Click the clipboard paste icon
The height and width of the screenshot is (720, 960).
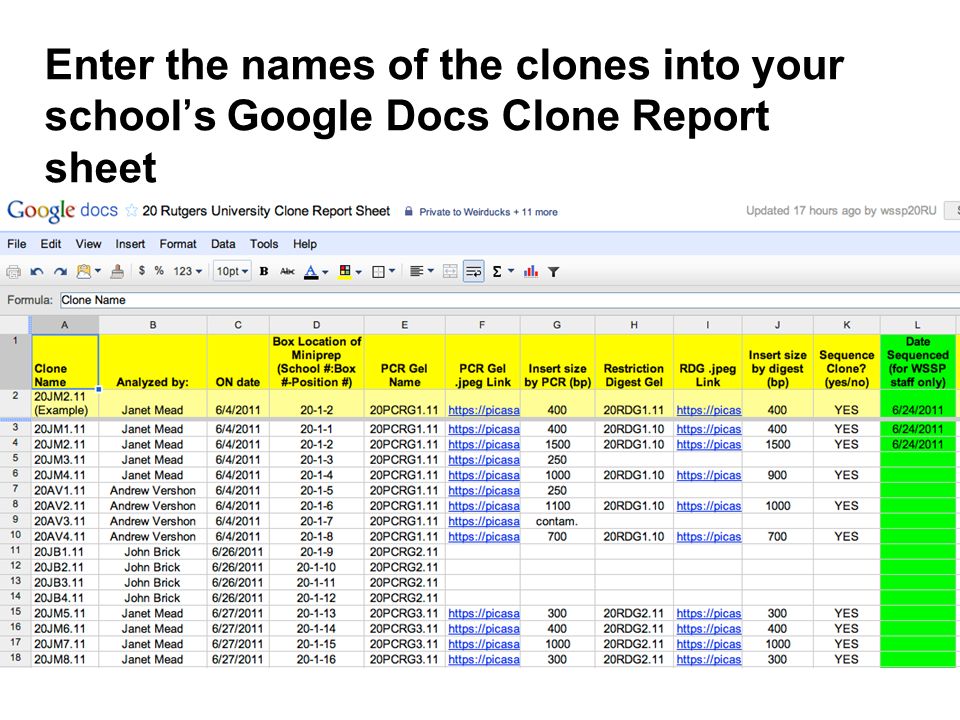[x=83, y=271]
